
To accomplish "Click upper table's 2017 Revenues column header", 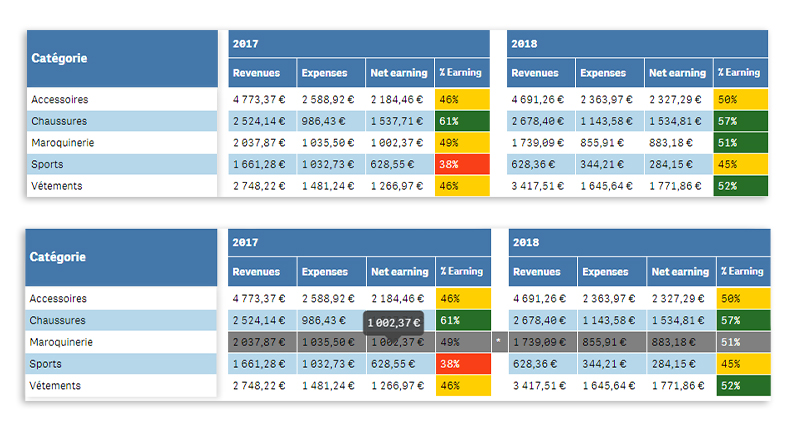I will point(262,73).
